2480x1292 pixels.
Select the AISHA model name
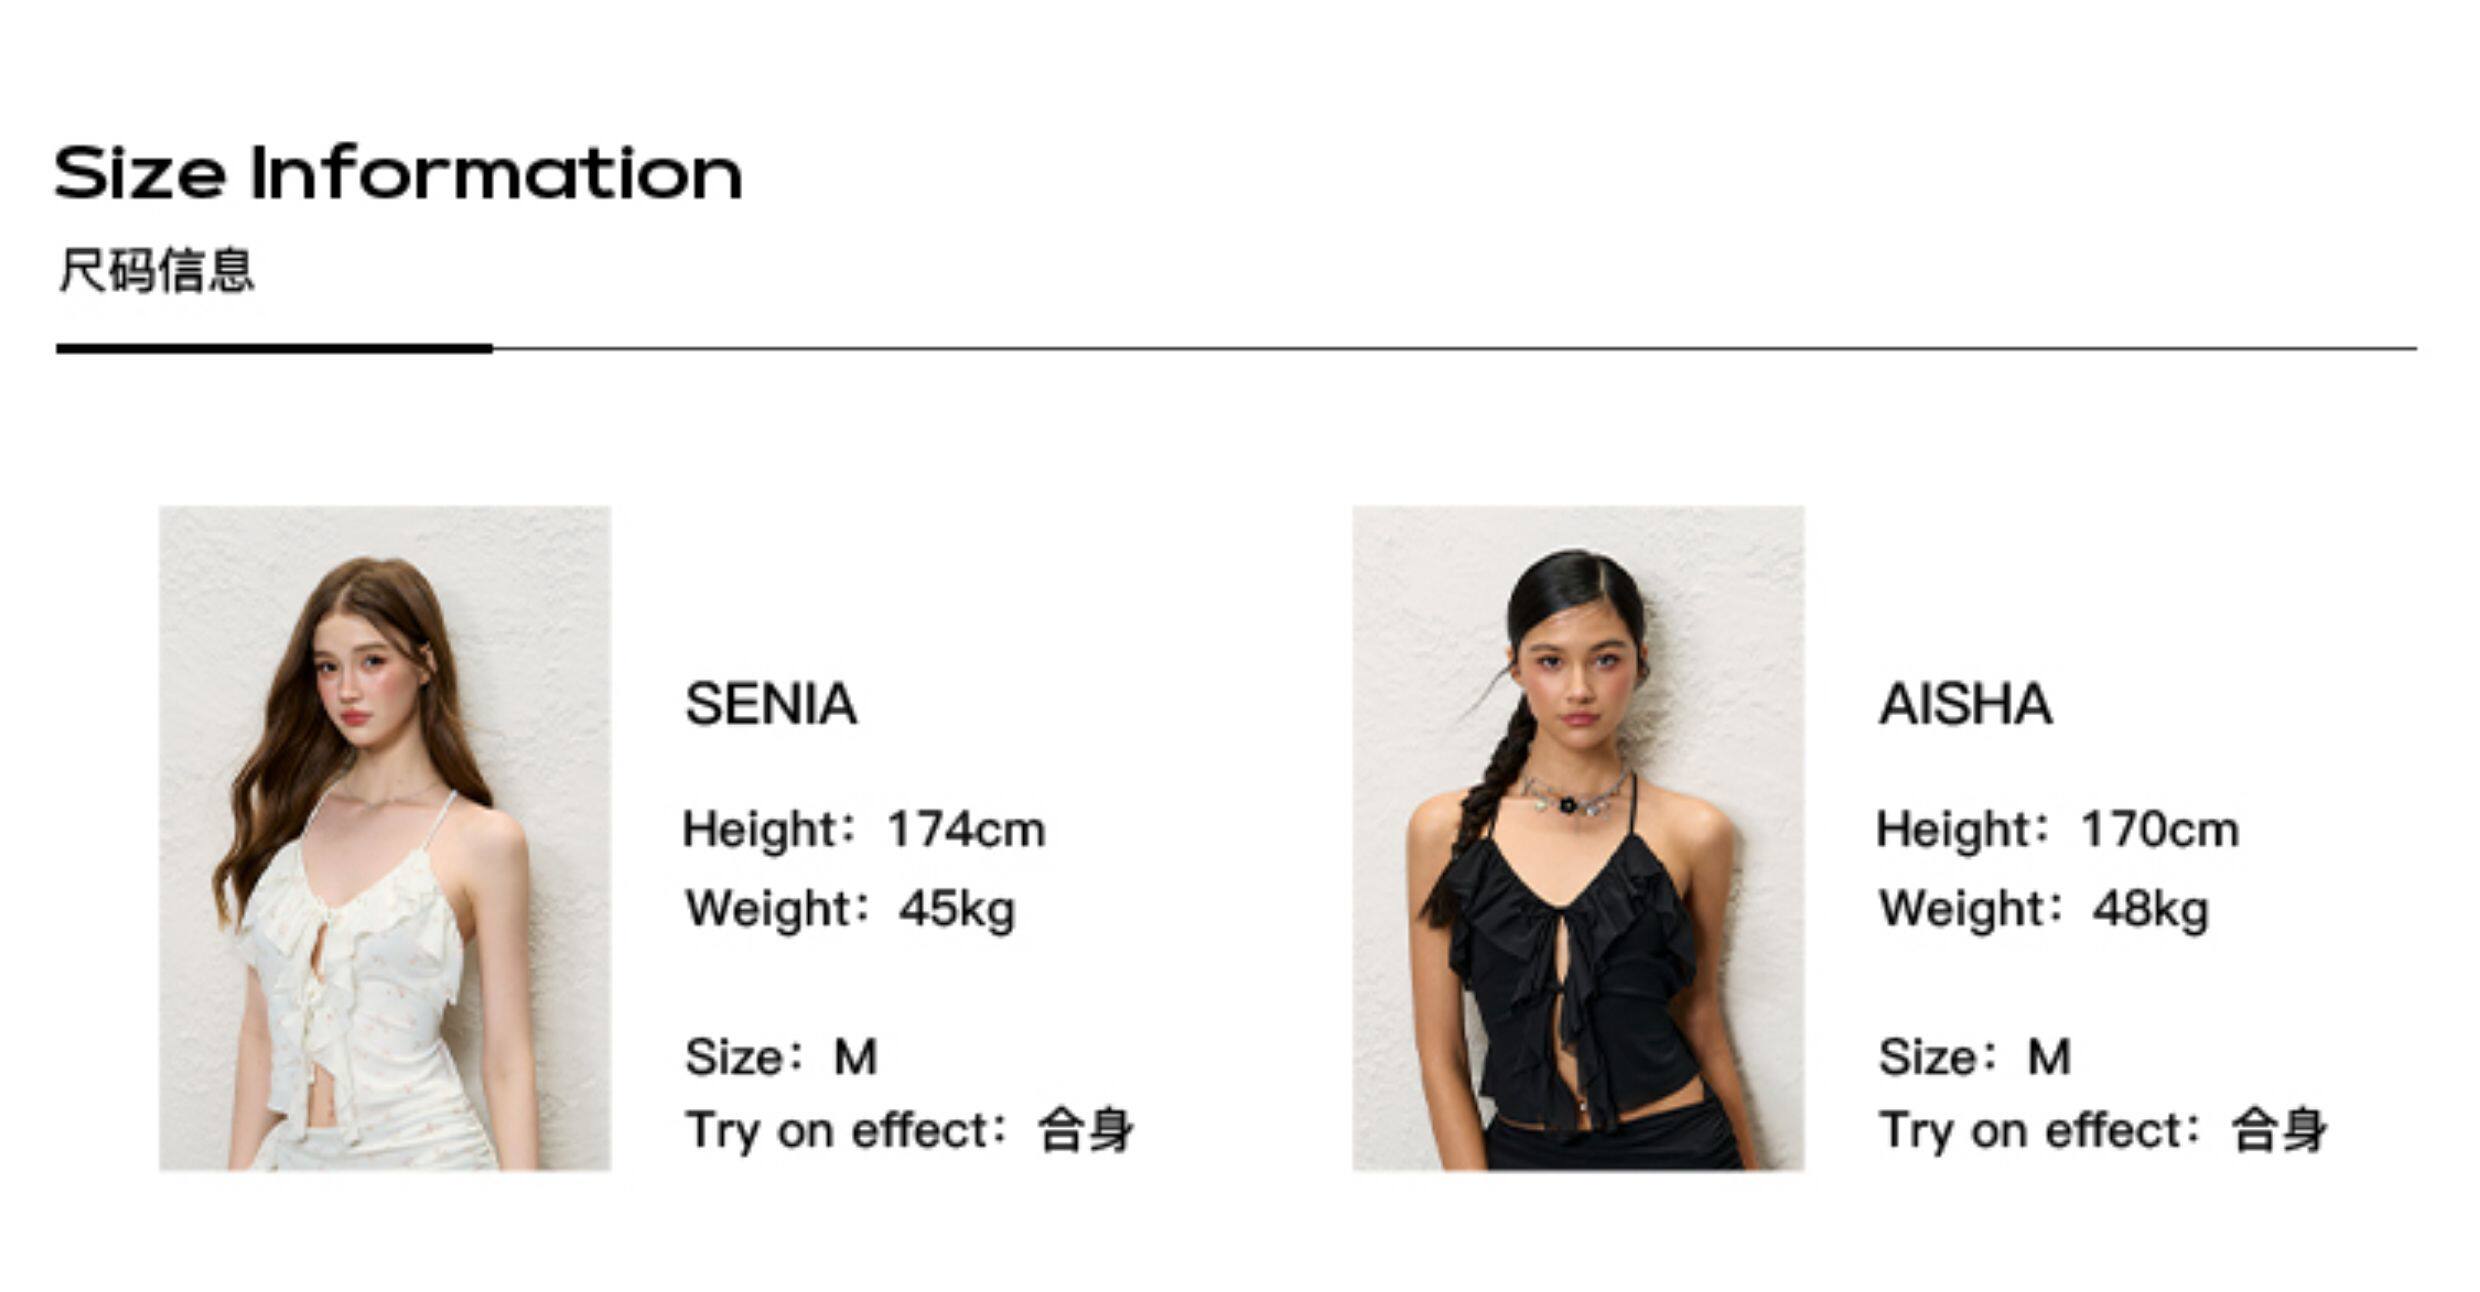click(x=1964, y=704)
